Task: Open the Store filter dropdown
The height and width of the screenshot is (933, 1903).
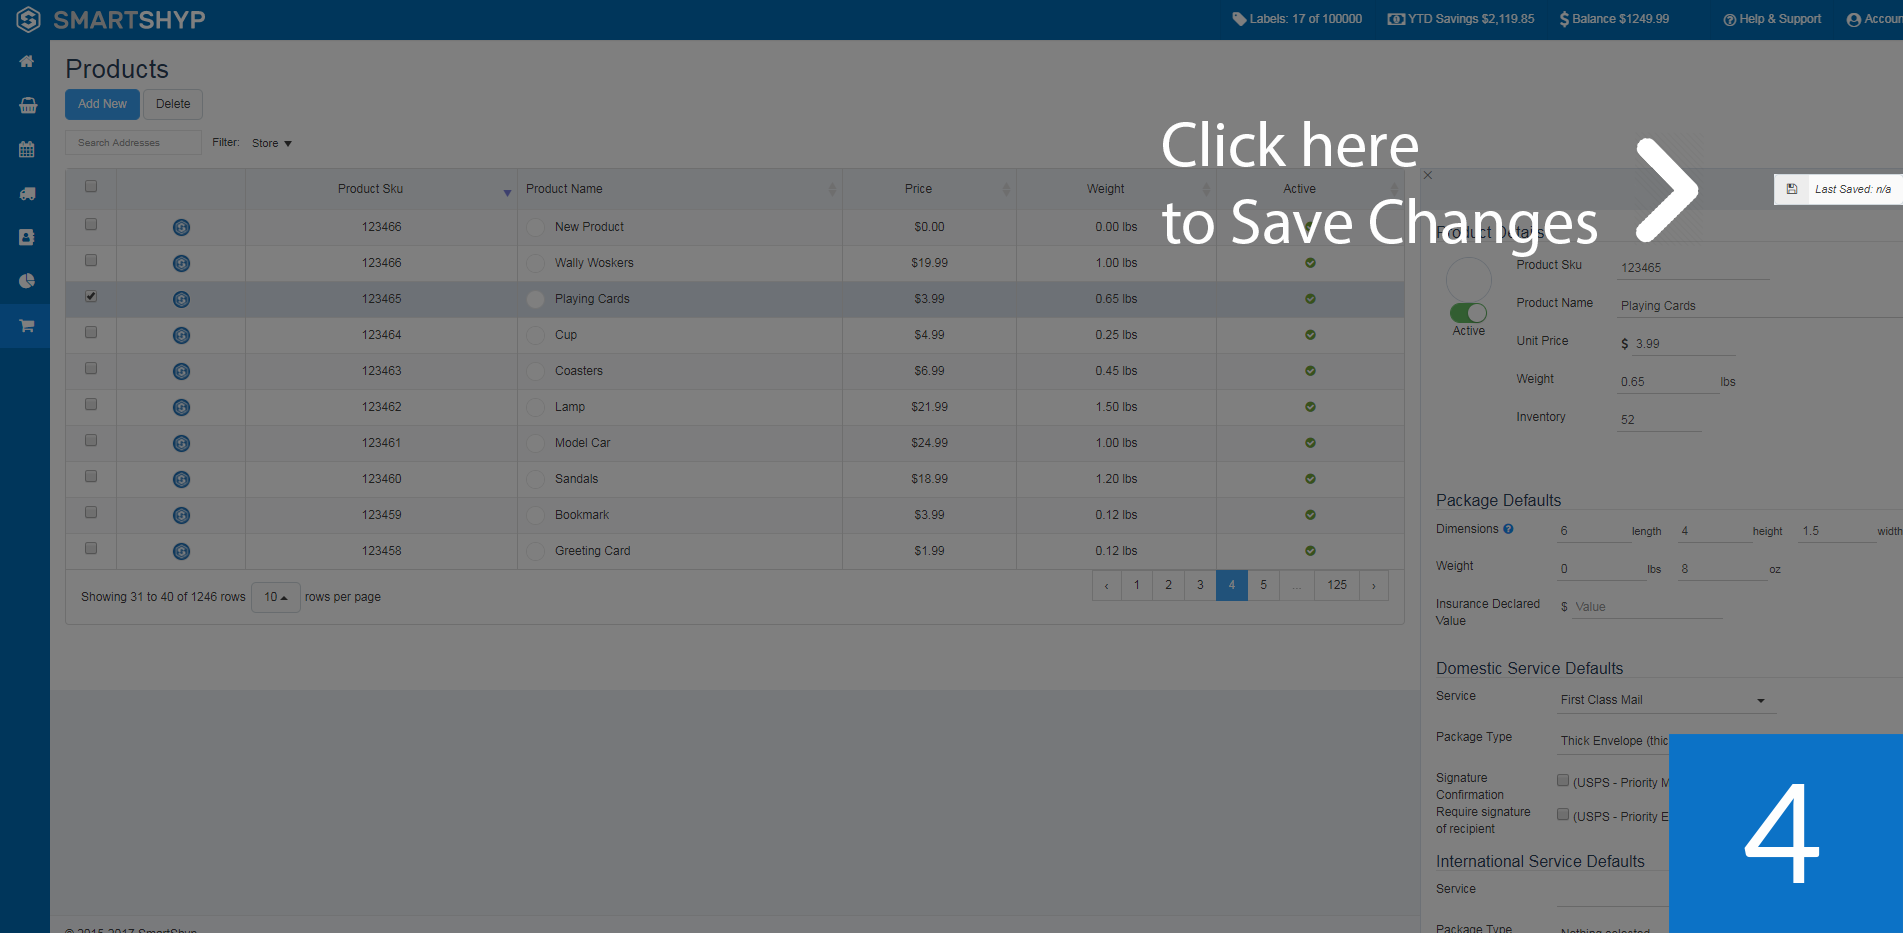Action: pos(271,143)
